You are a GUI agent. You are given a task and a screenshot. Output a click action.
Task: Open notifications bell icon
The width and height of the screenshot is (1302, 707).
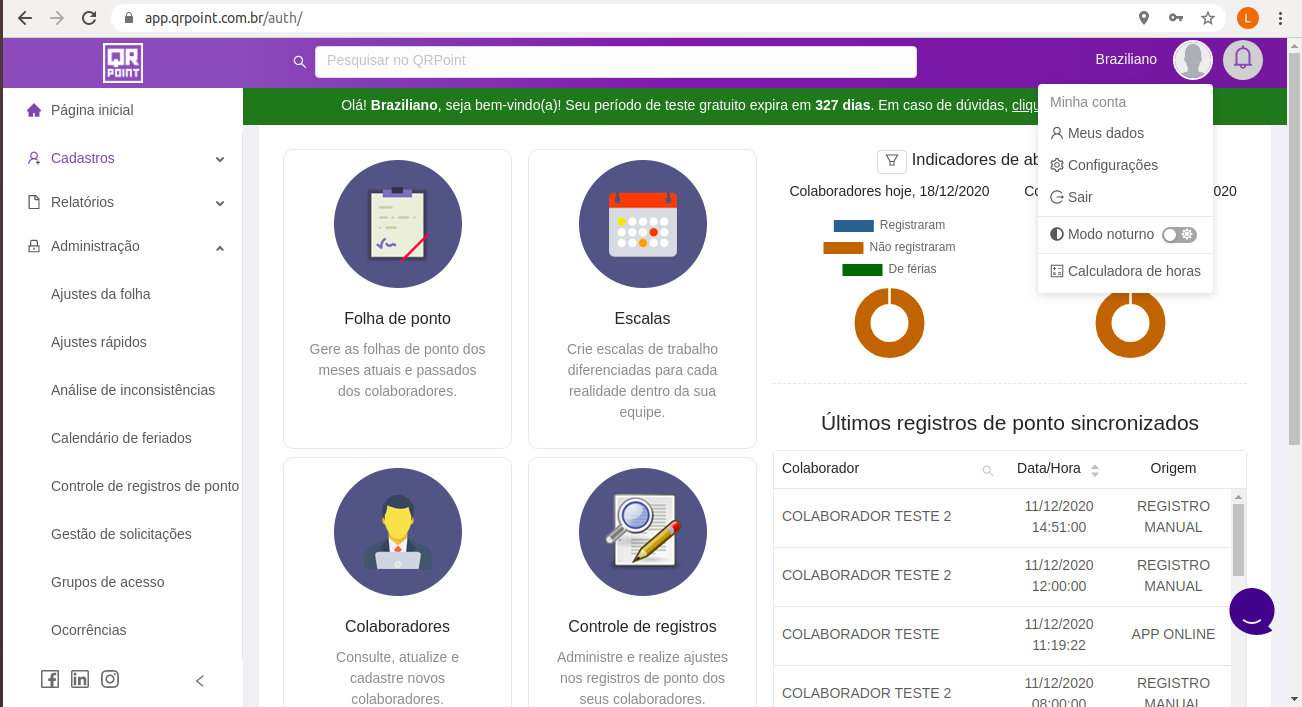(1243, 60)
